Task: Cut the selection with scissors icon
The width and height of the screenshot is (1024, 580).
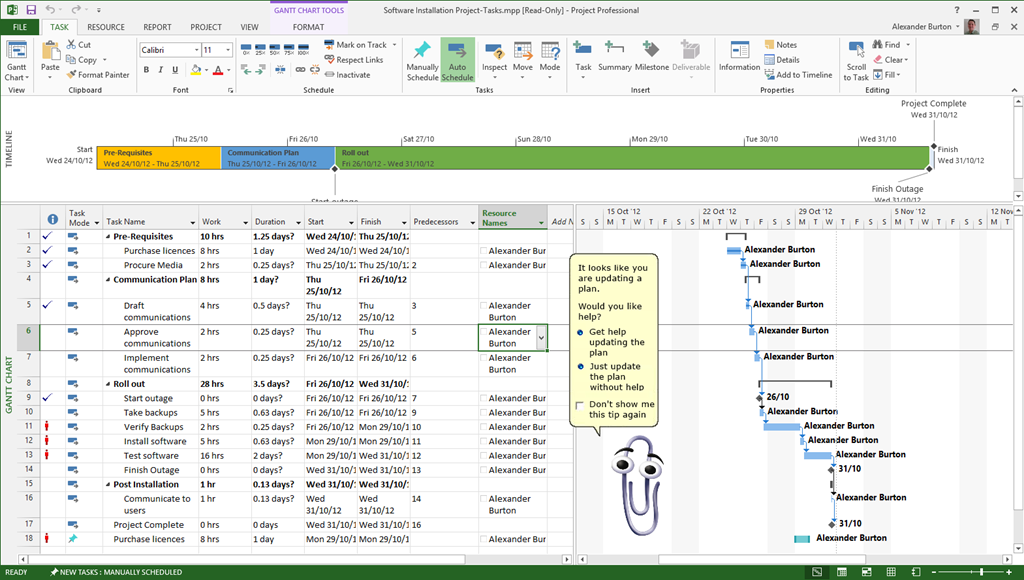Action: (x=79, y=44)
